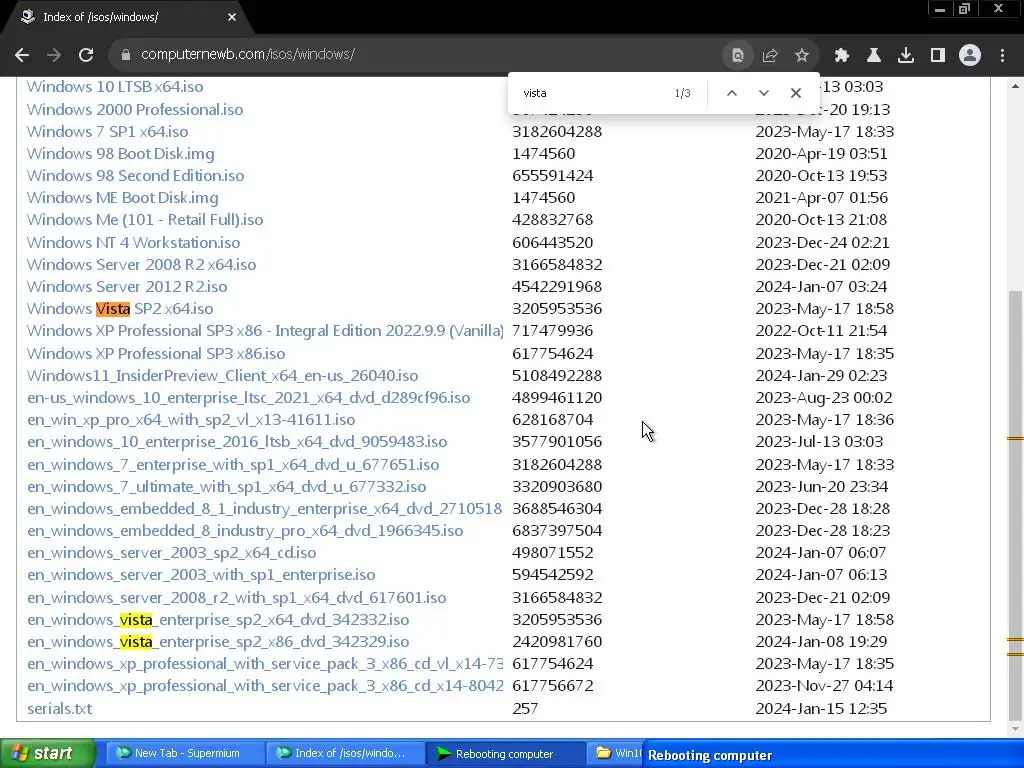Open the Windows Start button
The image size is (1024, 768).
[x=47, y=754]
